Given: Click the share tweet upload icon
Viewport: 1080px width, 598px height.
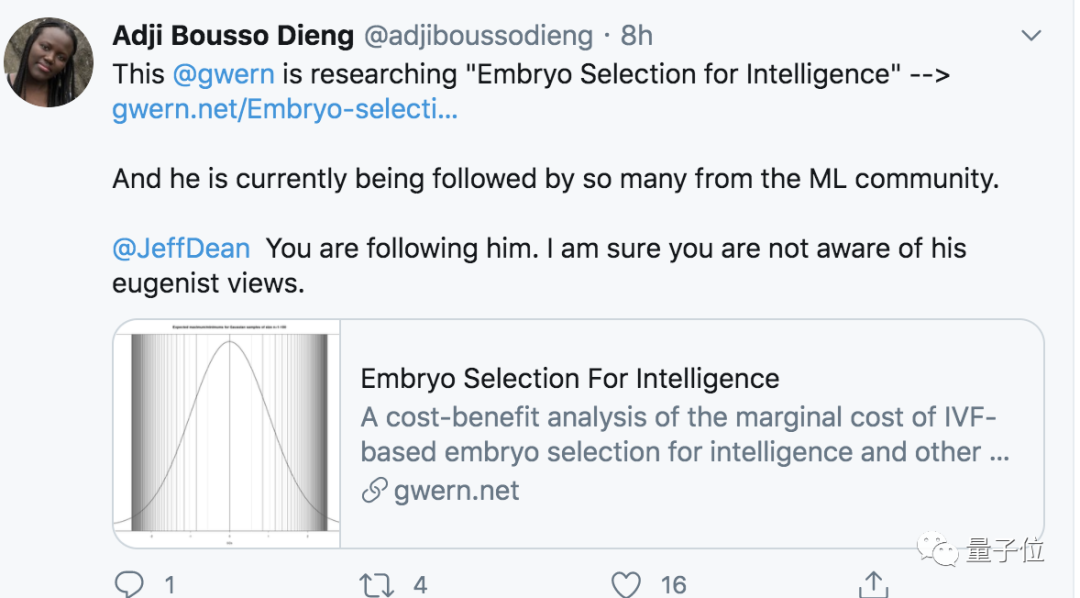Looking at the screenshot, I should tap(874, 584).
